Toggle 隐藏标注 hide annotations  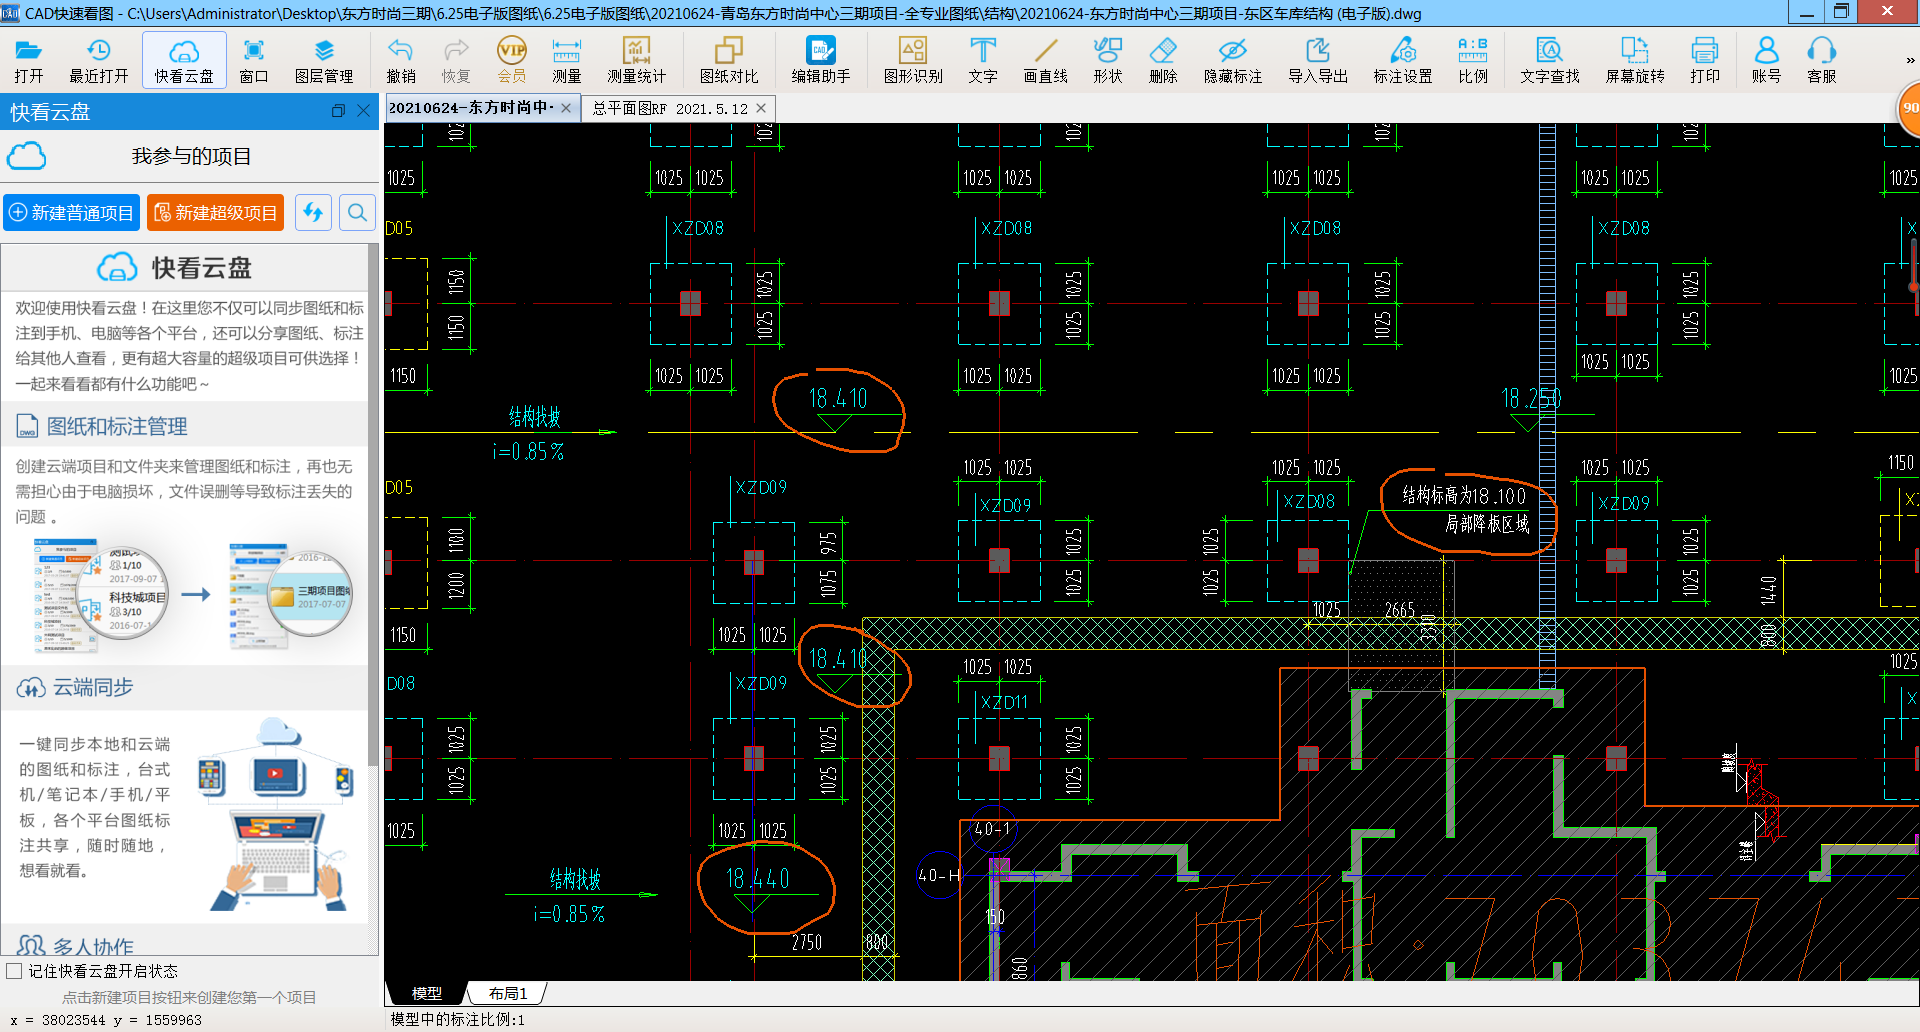click(x=1233, y=60)
